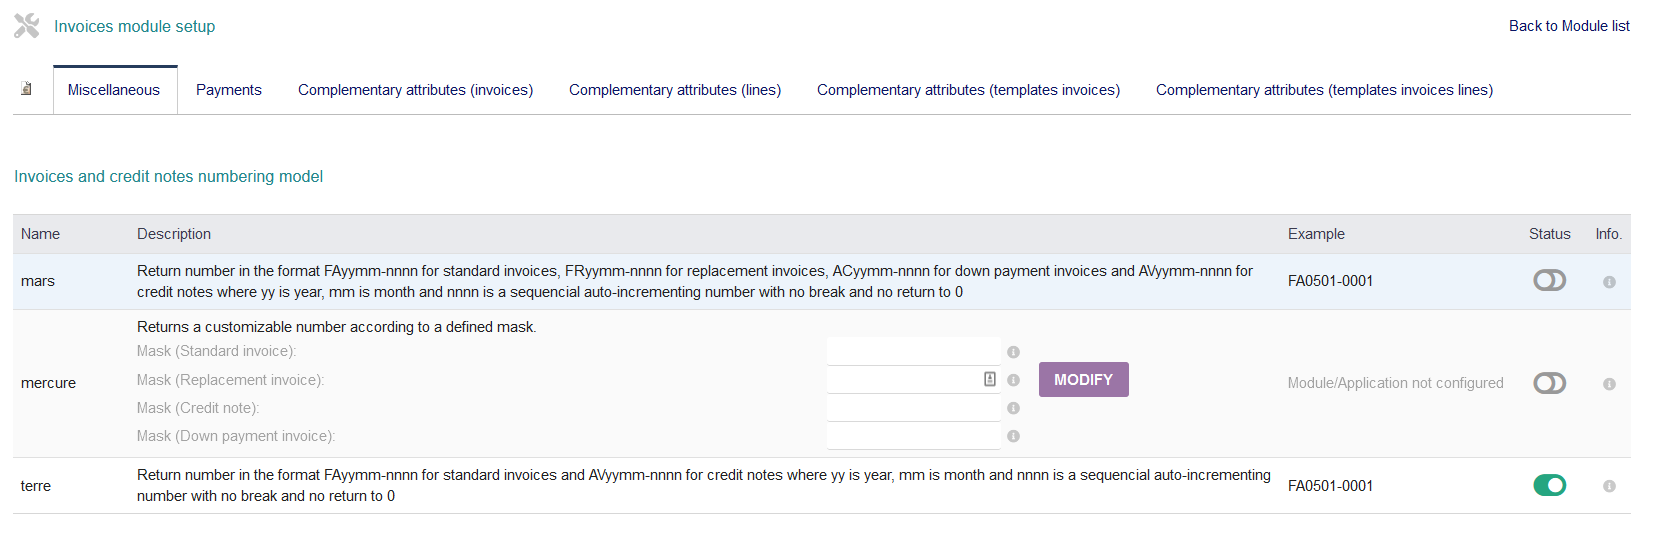Click the Standard invoice mask help icon
The width and height of the screenshot is (1654, 536).
1013,352
